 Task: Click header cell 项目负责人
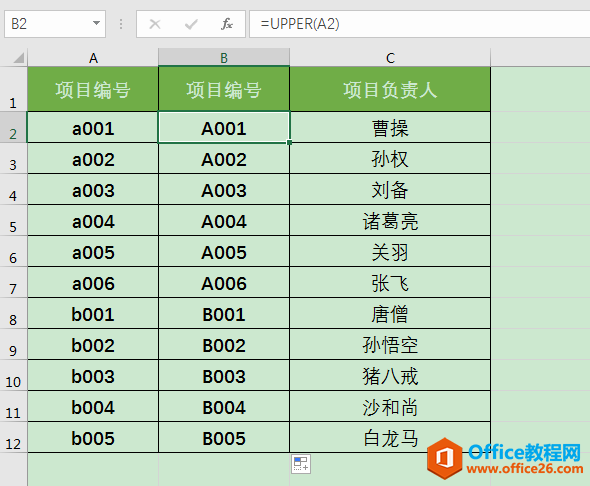pyautogui.click(x=390, y=89)
